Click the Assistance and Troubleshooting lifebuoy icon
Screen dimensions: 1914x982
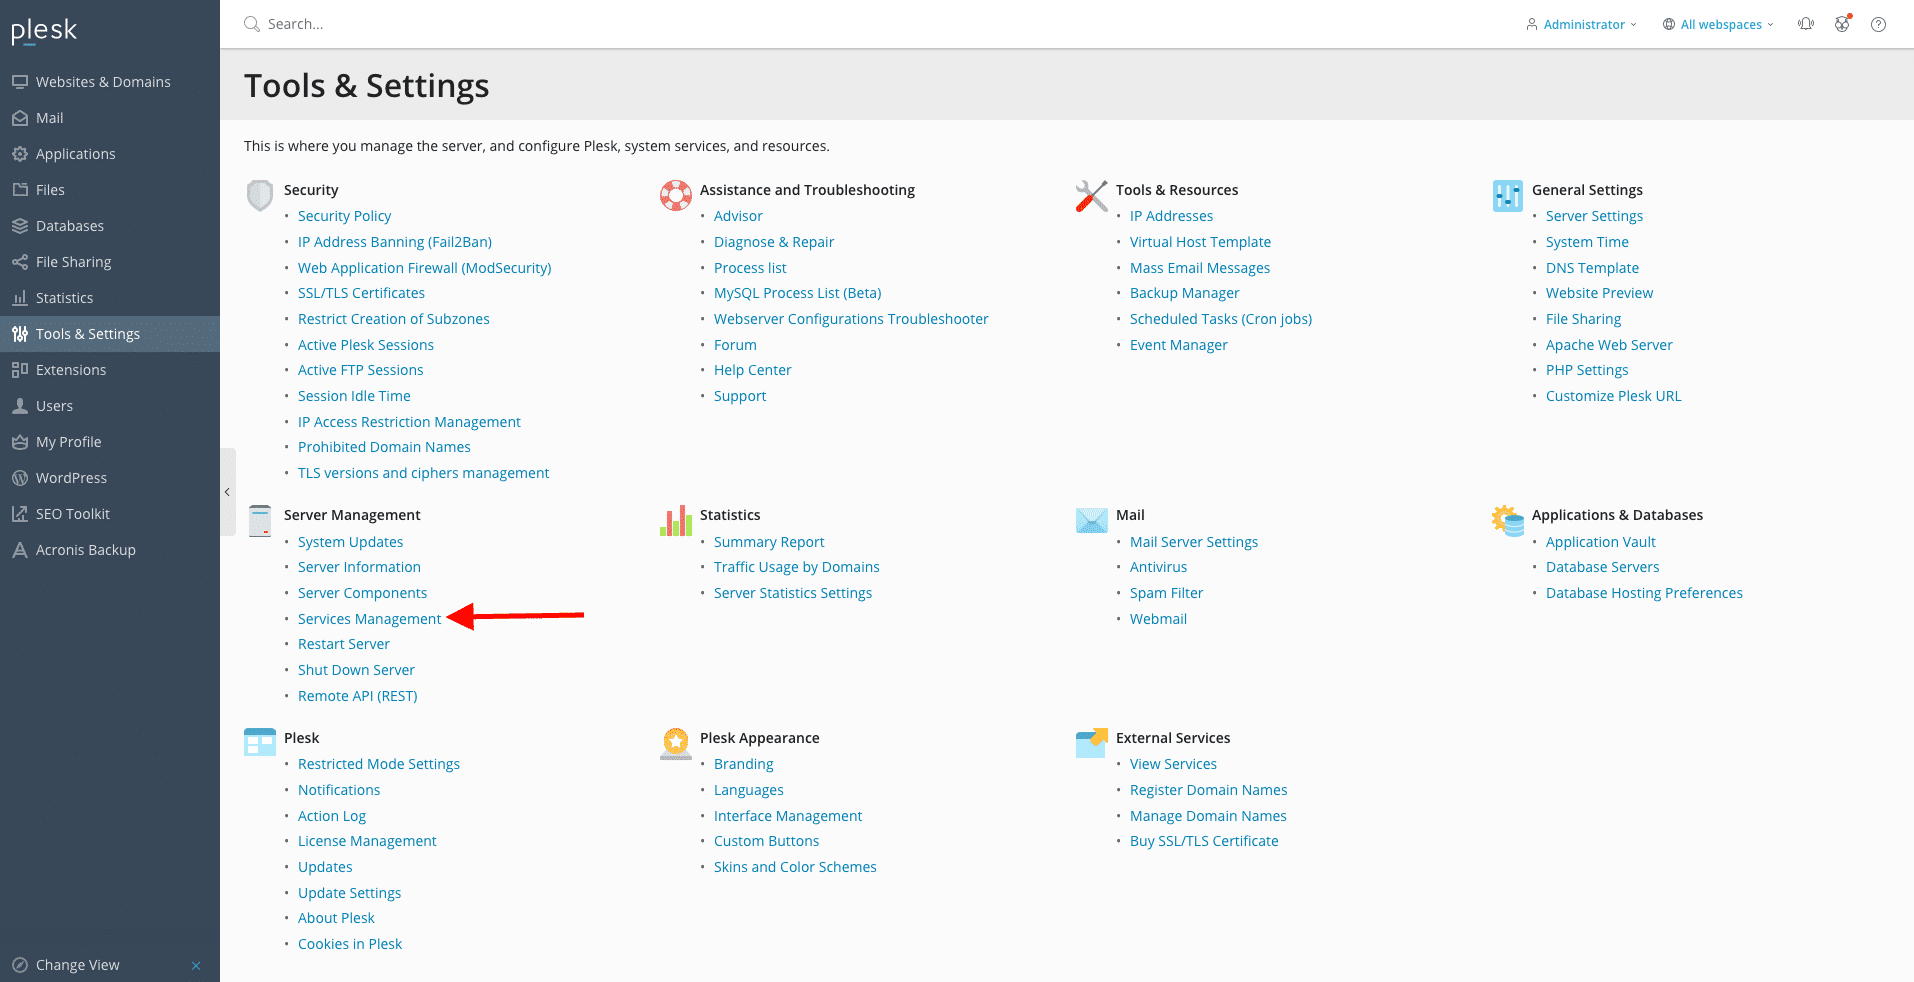coord(676,195)
